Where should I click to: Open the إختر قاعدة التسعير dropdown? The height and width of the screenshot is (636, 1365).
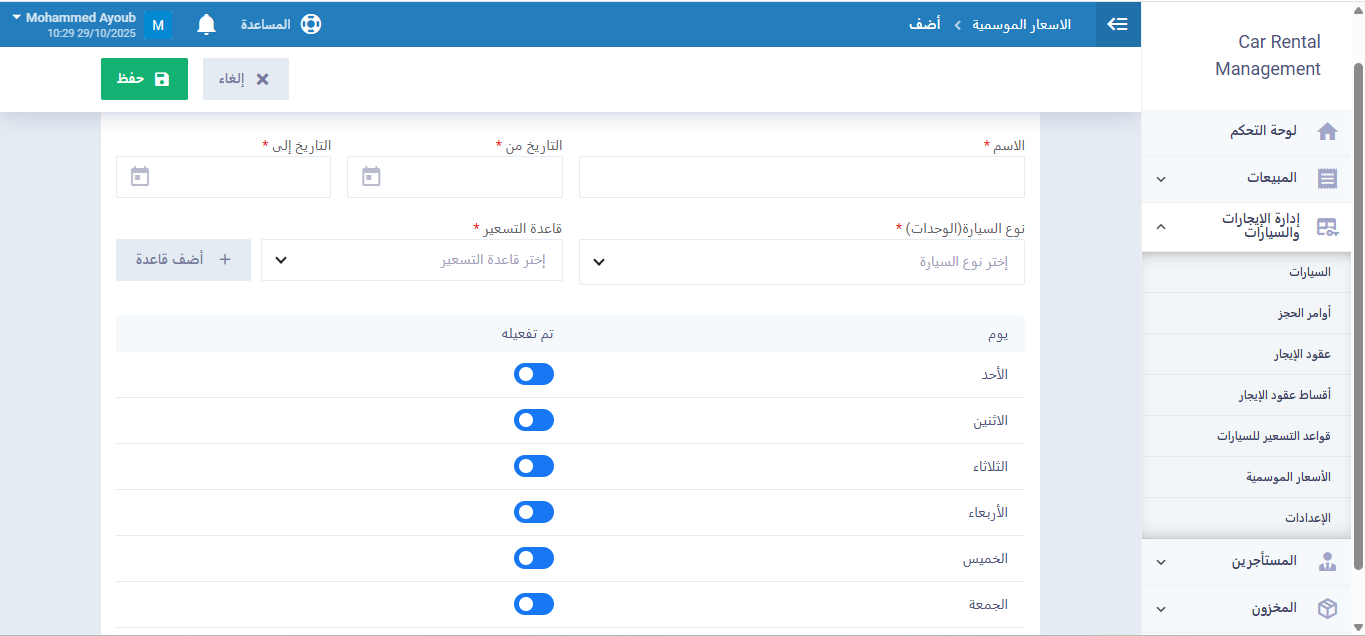click(x=411, y=260)
